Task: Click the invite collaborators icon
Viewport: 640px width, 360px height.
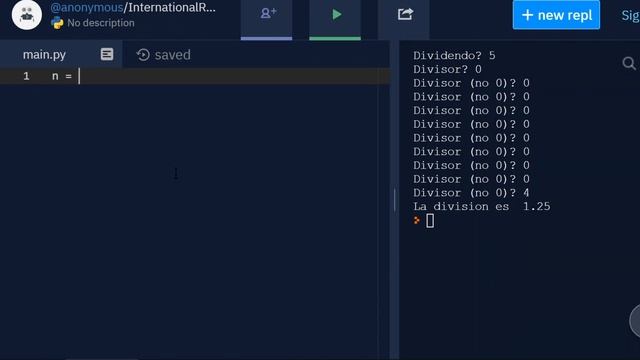Action: point(268,14)
